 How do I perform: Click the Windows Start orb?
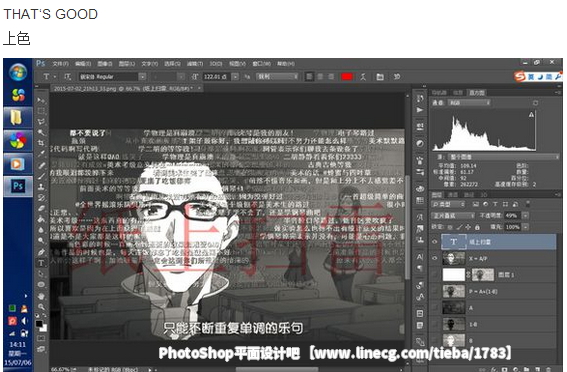pyautogui.click(x=18, y=72)
